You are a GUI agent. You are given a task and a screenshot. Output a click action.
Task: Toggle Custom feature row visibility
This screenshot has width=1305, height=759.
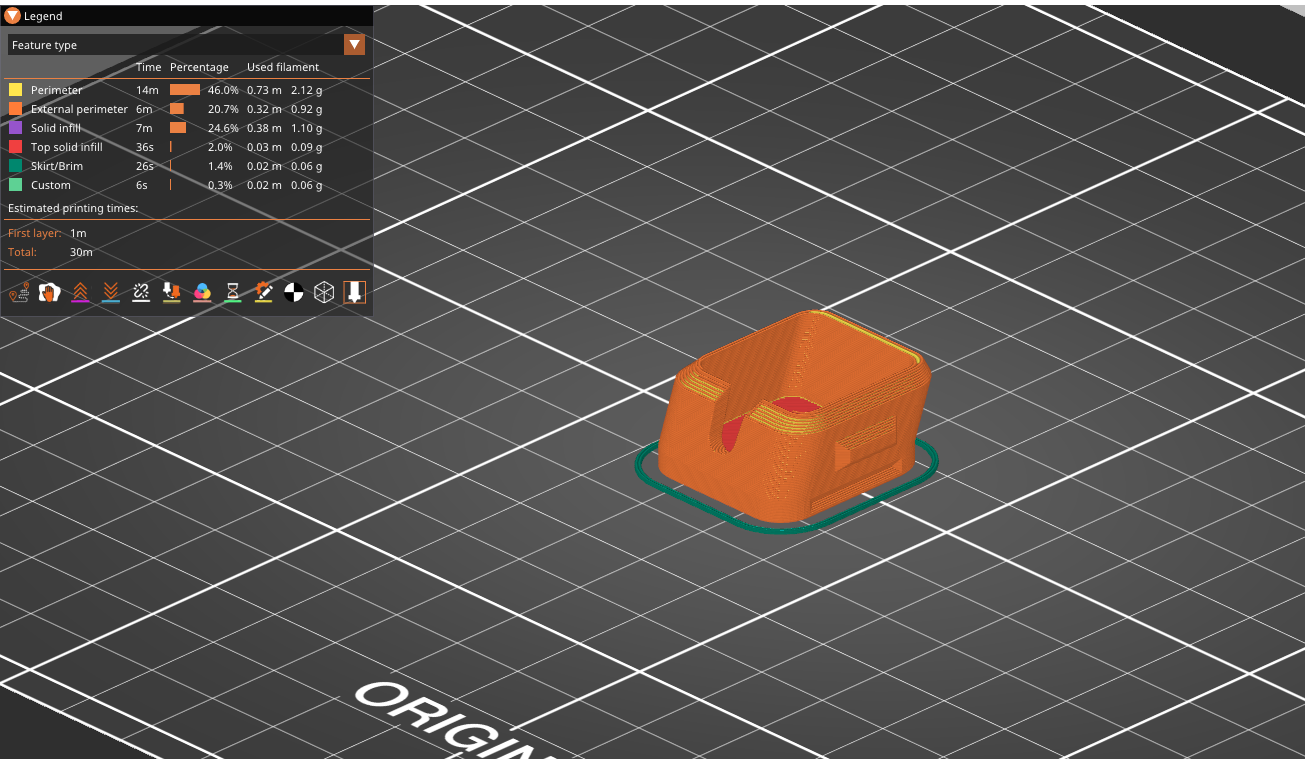click(186, 185)
